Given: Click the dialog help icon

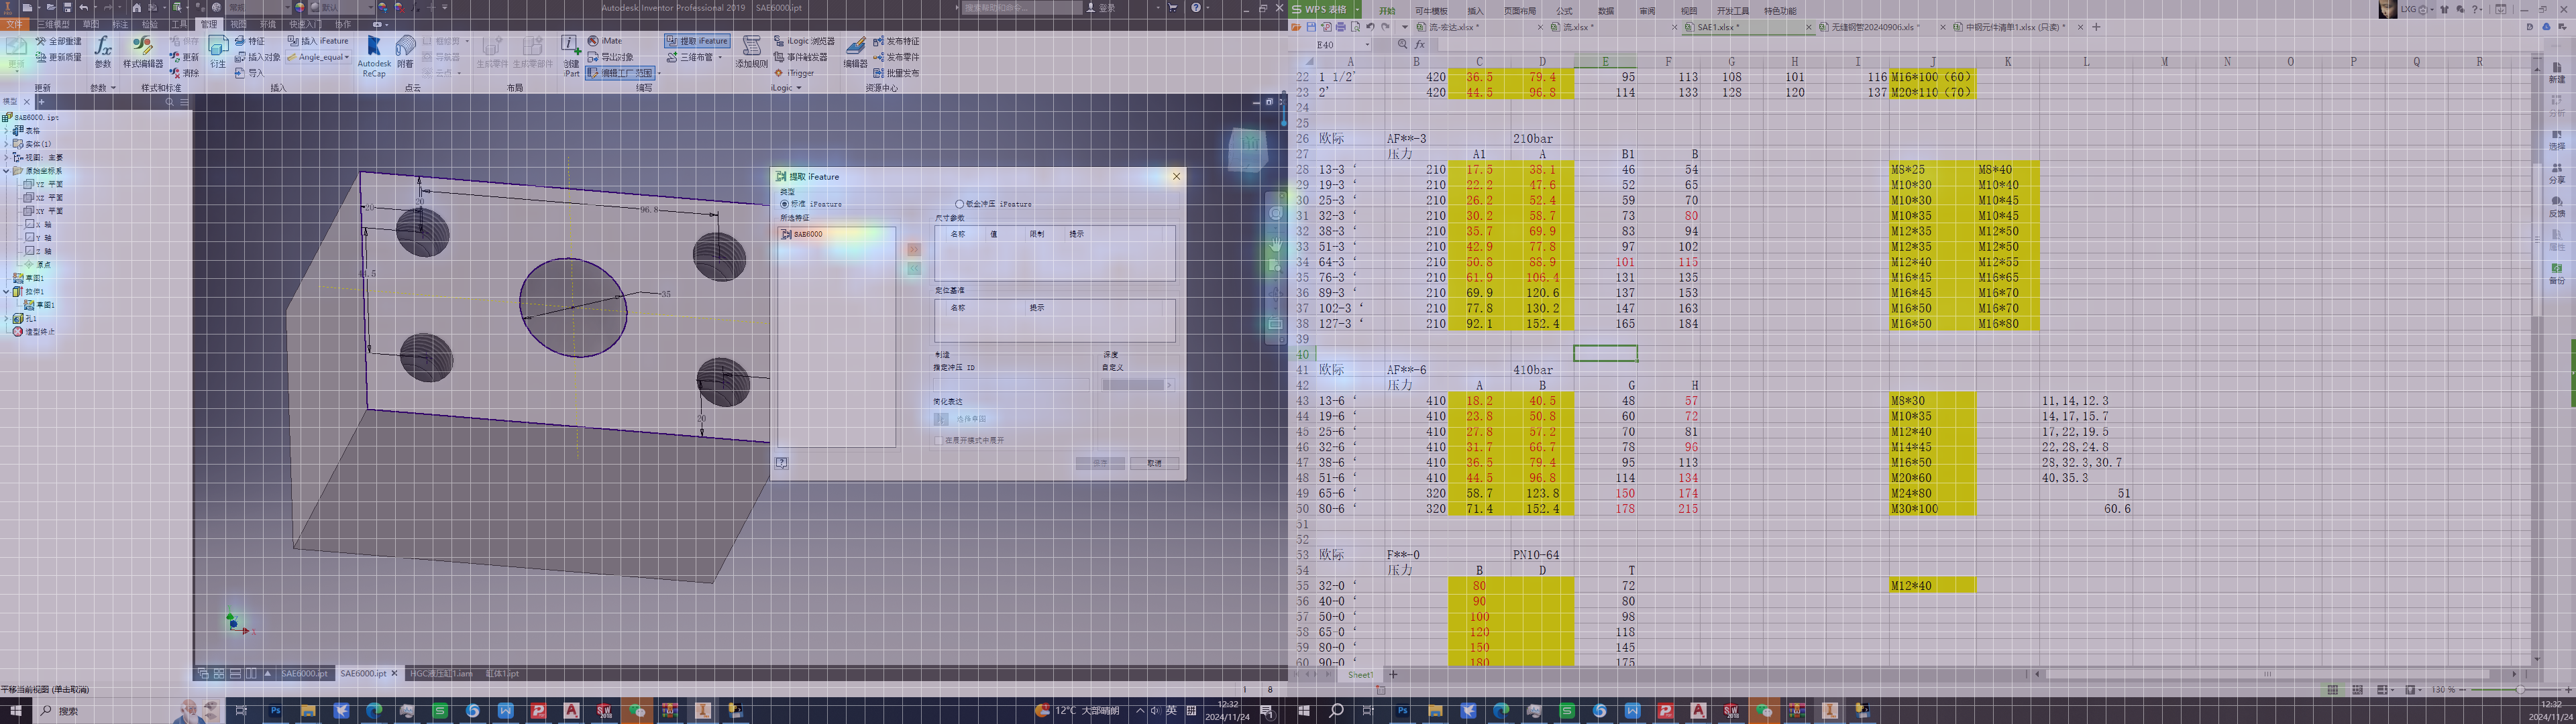Looking at the screenshot, I should click(x=782, y=463).
